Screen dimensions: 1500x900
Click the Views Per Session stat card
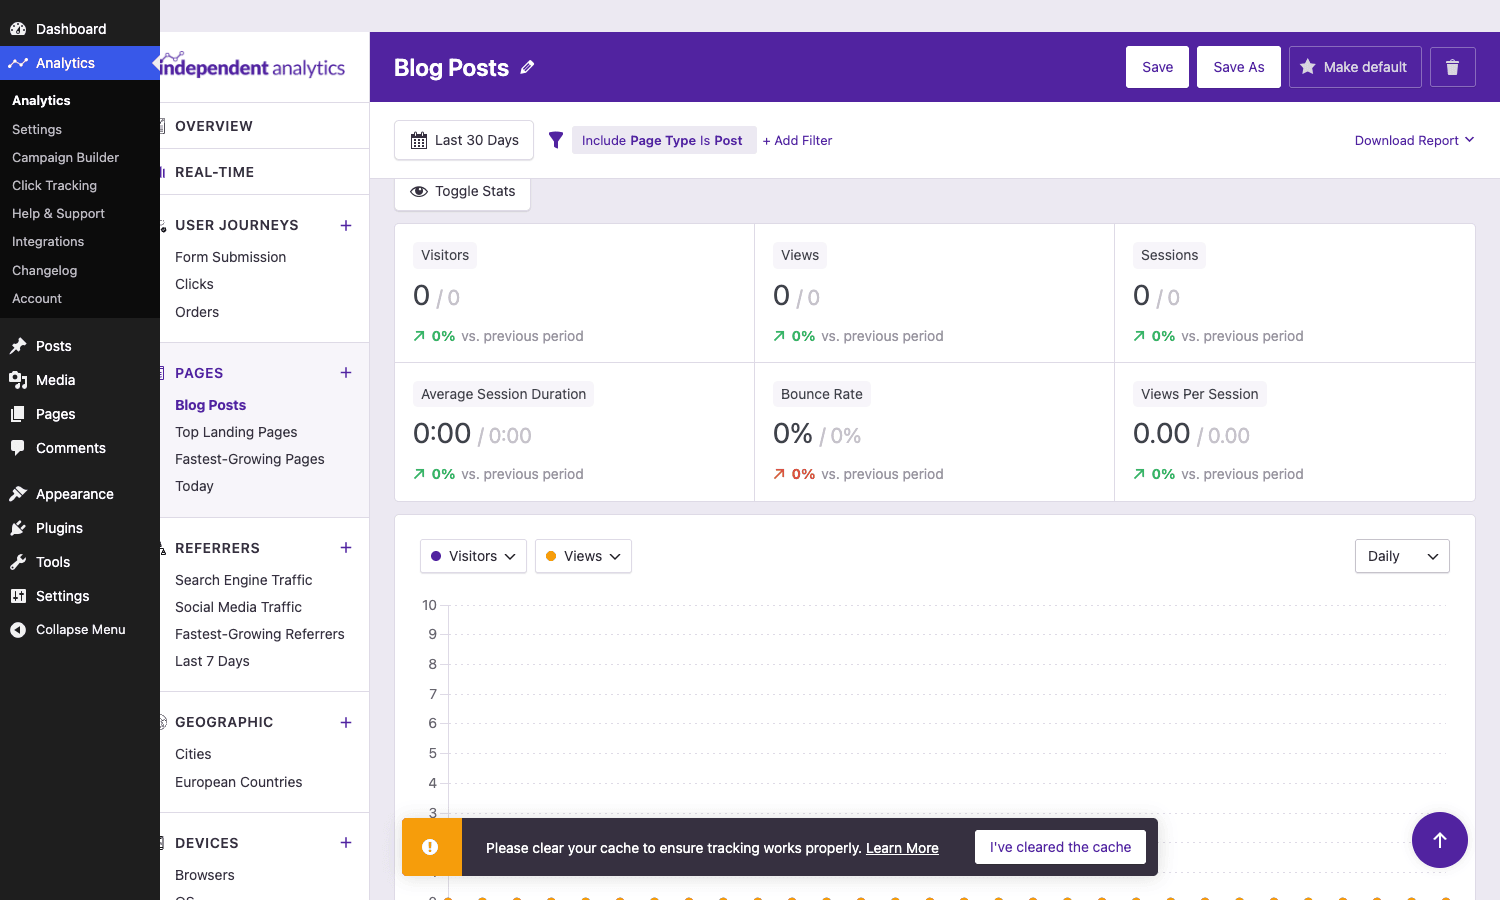(1295, 432)
